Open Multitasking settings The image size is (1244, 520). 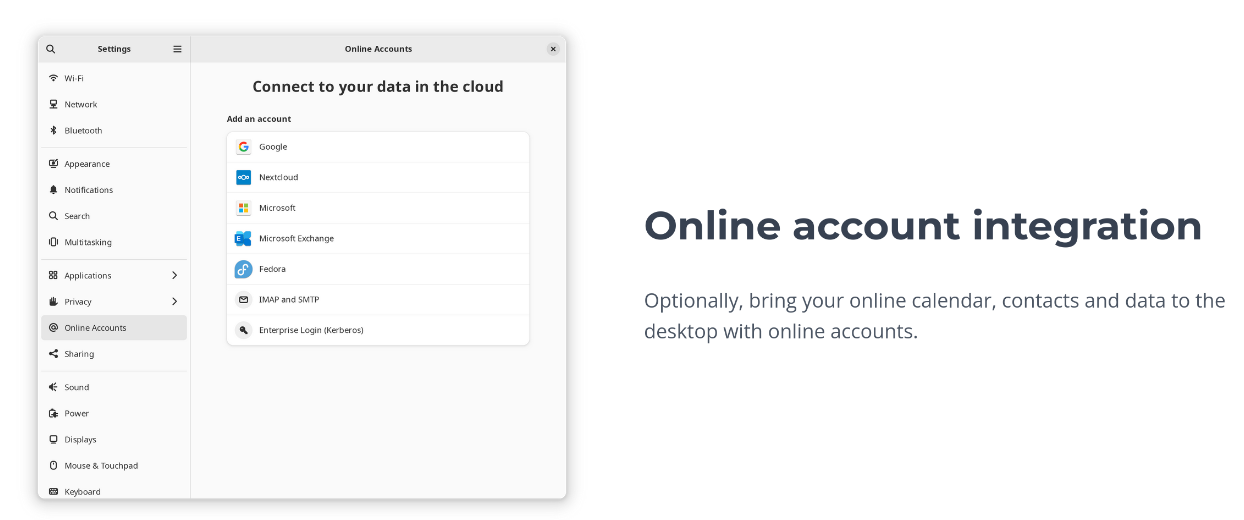[x=114, y=242]
